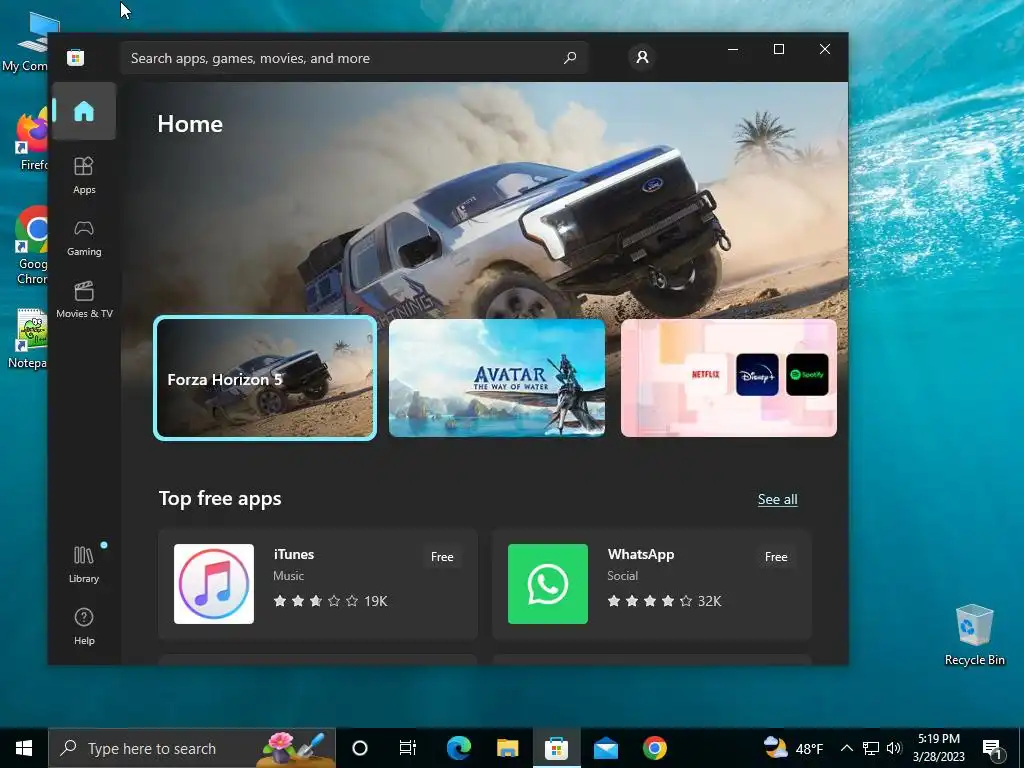This screenshot has width=1024, height=768.
Task: Open Movies & TV section
Action: pyautogui.click(x=84, y=300)
